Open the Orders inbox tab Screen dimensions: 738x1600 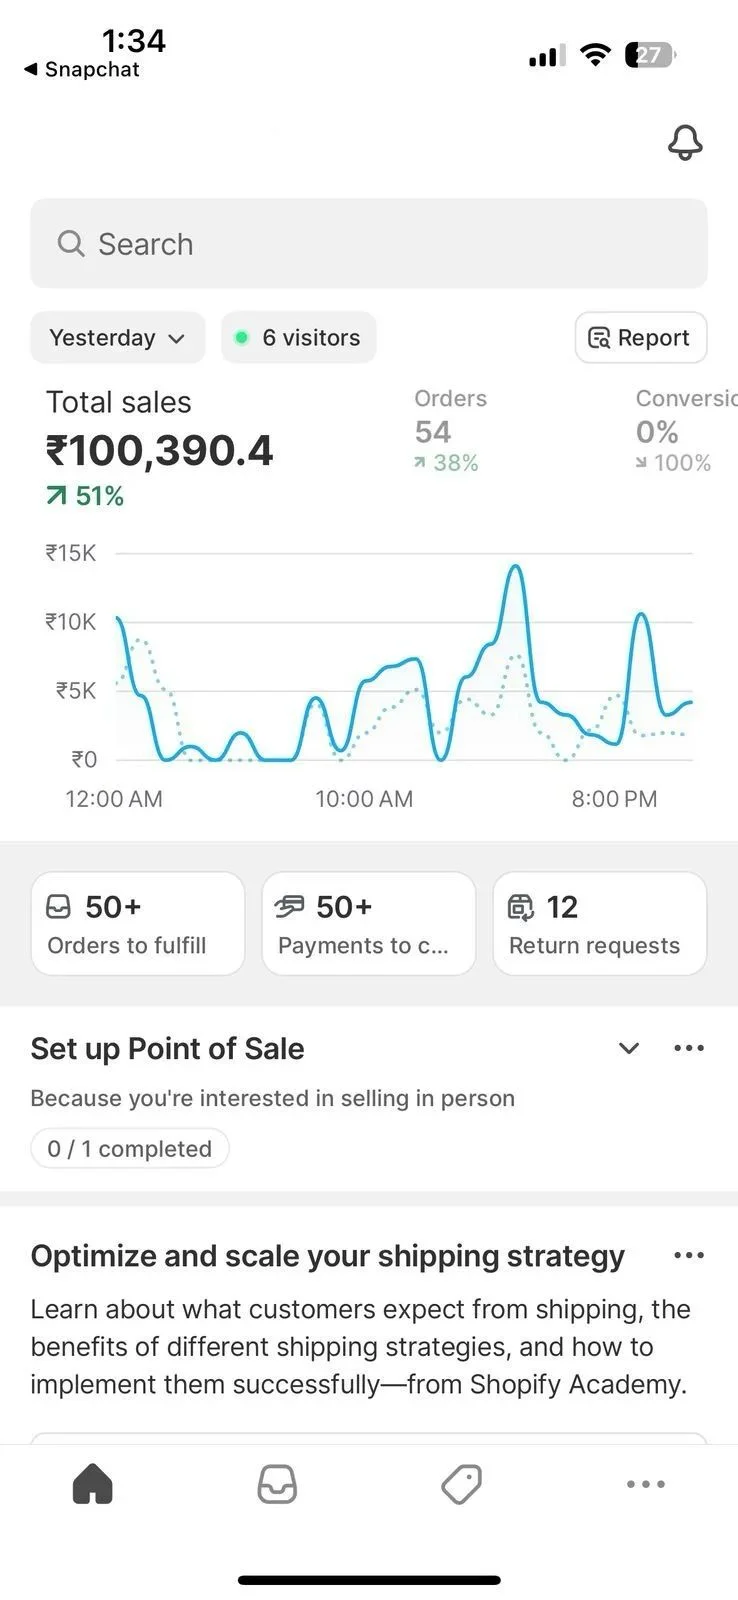pyautogui.click(x=277, y=1484)
